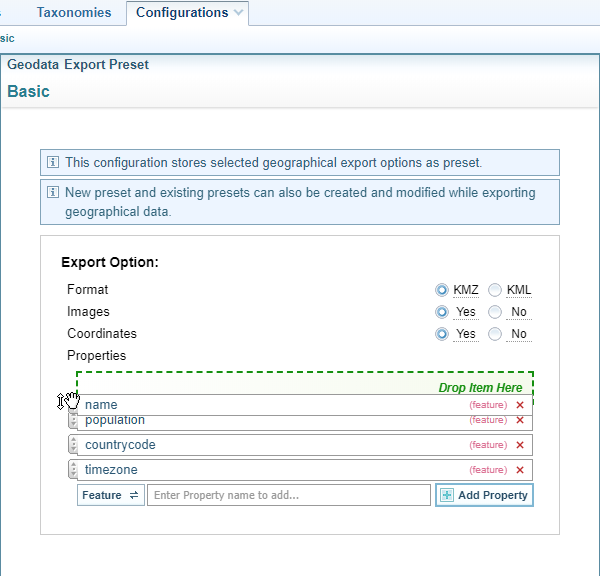
Task: Delete the countrycode property row
Action: point(519,445)
